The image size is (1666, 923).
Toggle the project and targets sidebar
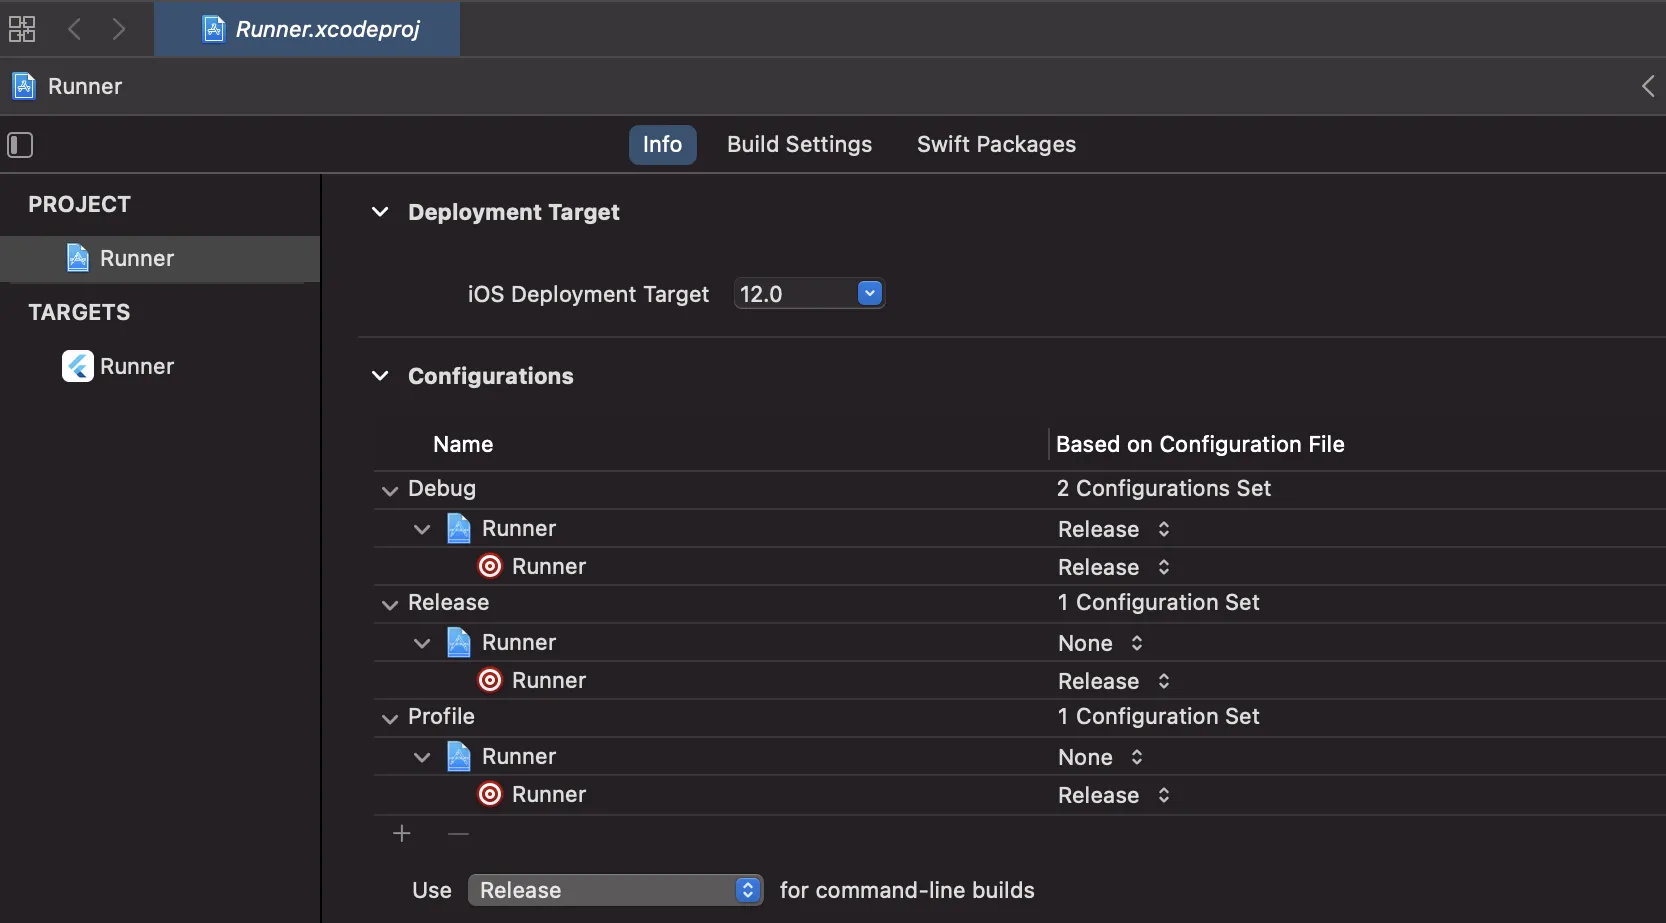coord(21,145)
